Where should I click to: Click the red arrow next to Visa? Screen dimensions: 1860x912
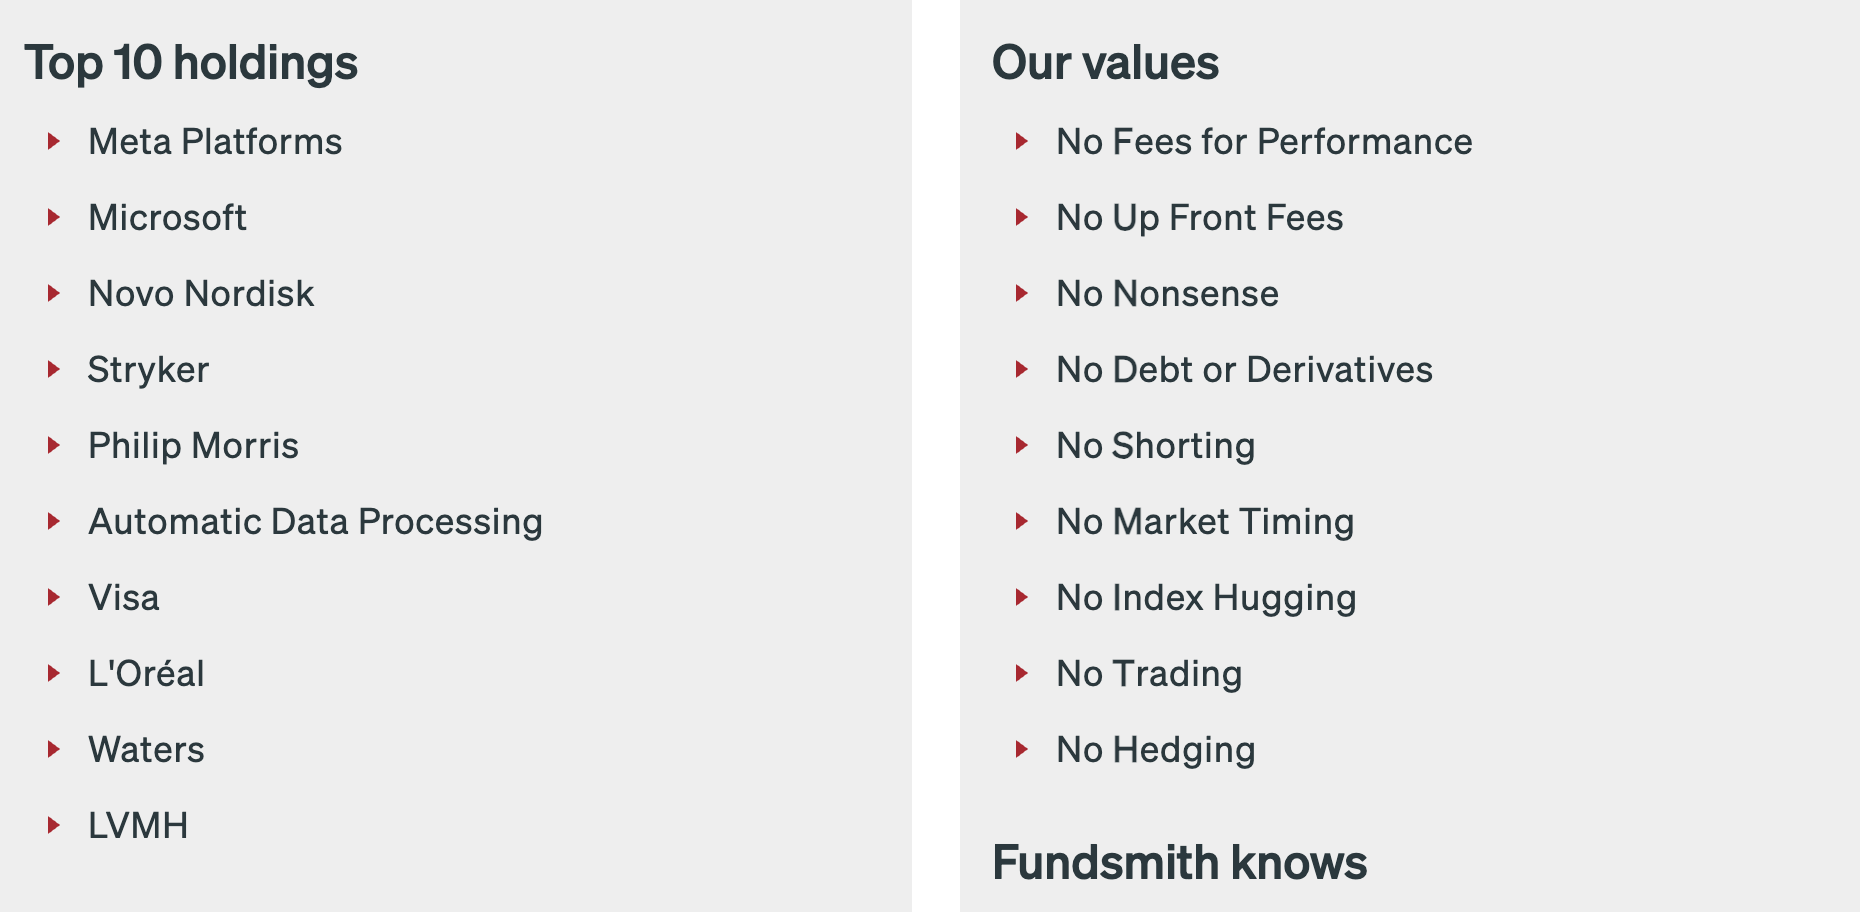[x=54, y=597]
